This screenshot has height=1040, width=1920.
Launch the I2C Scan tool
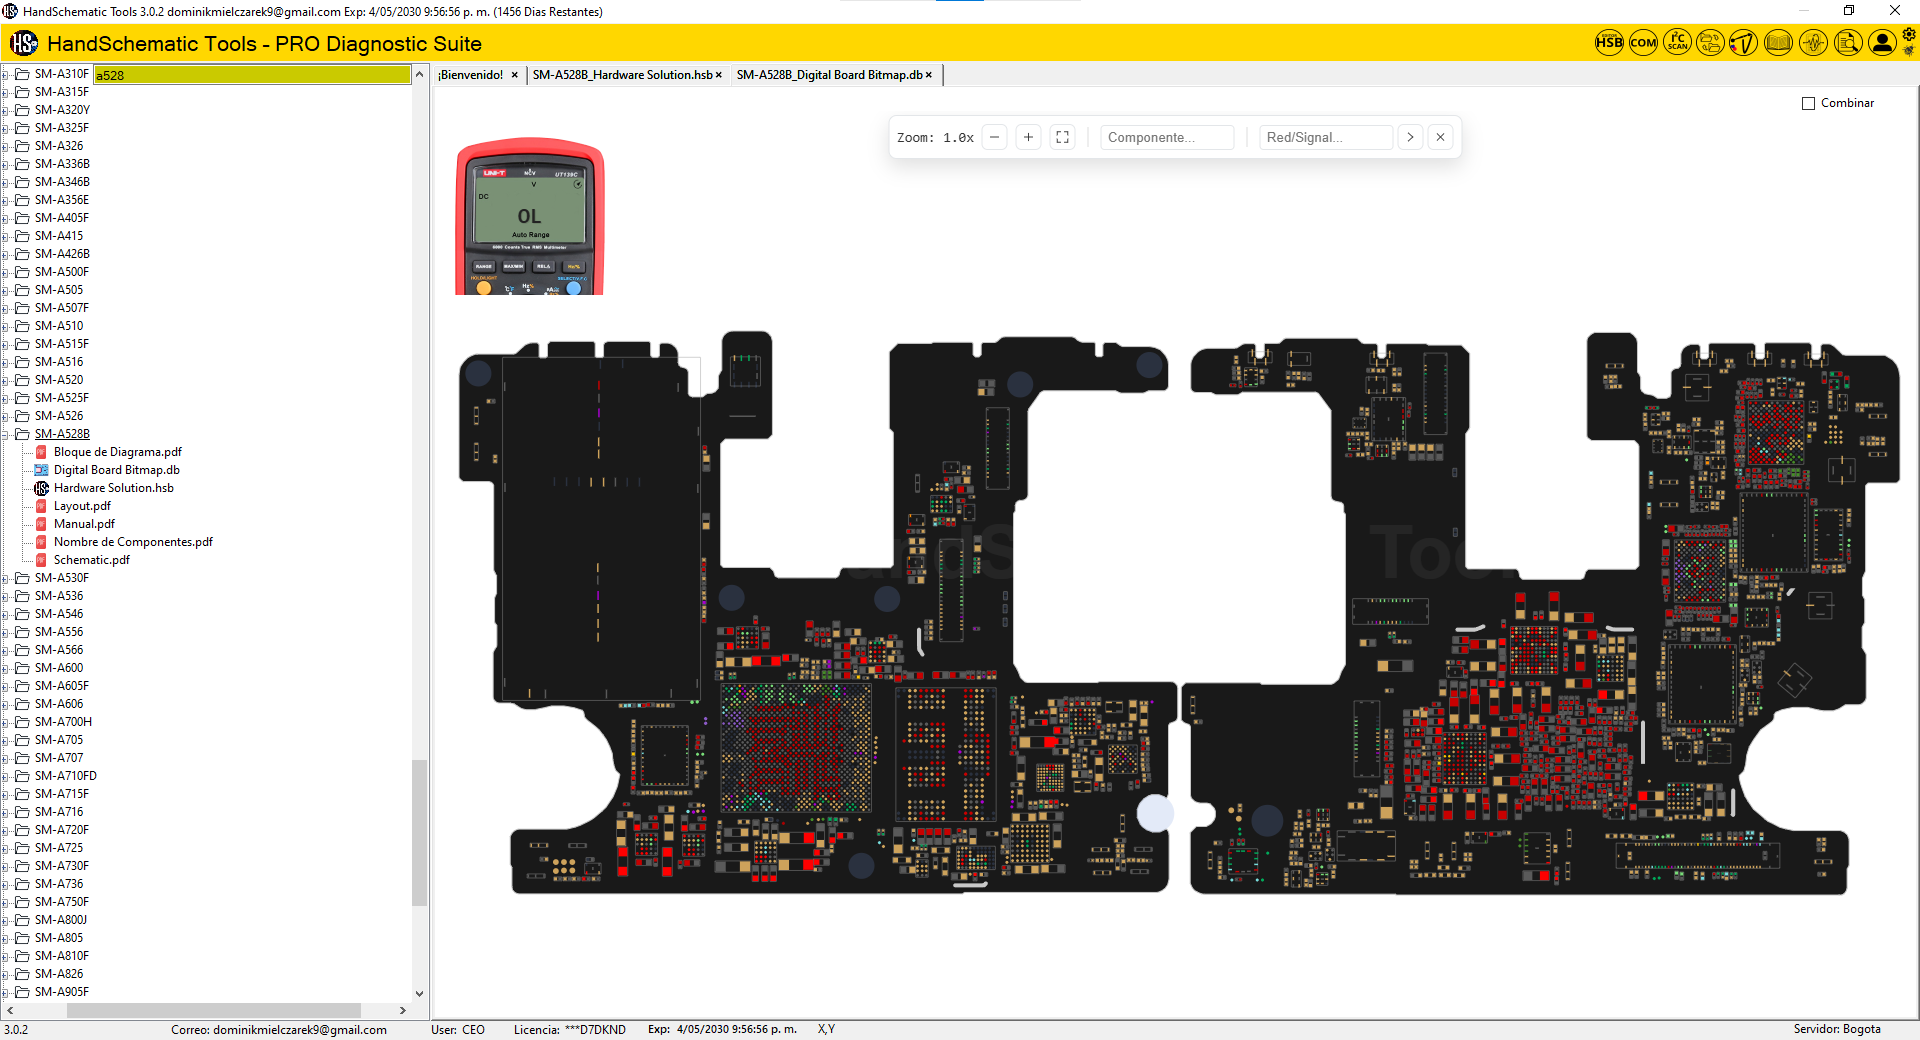(x=1677, y=43)
